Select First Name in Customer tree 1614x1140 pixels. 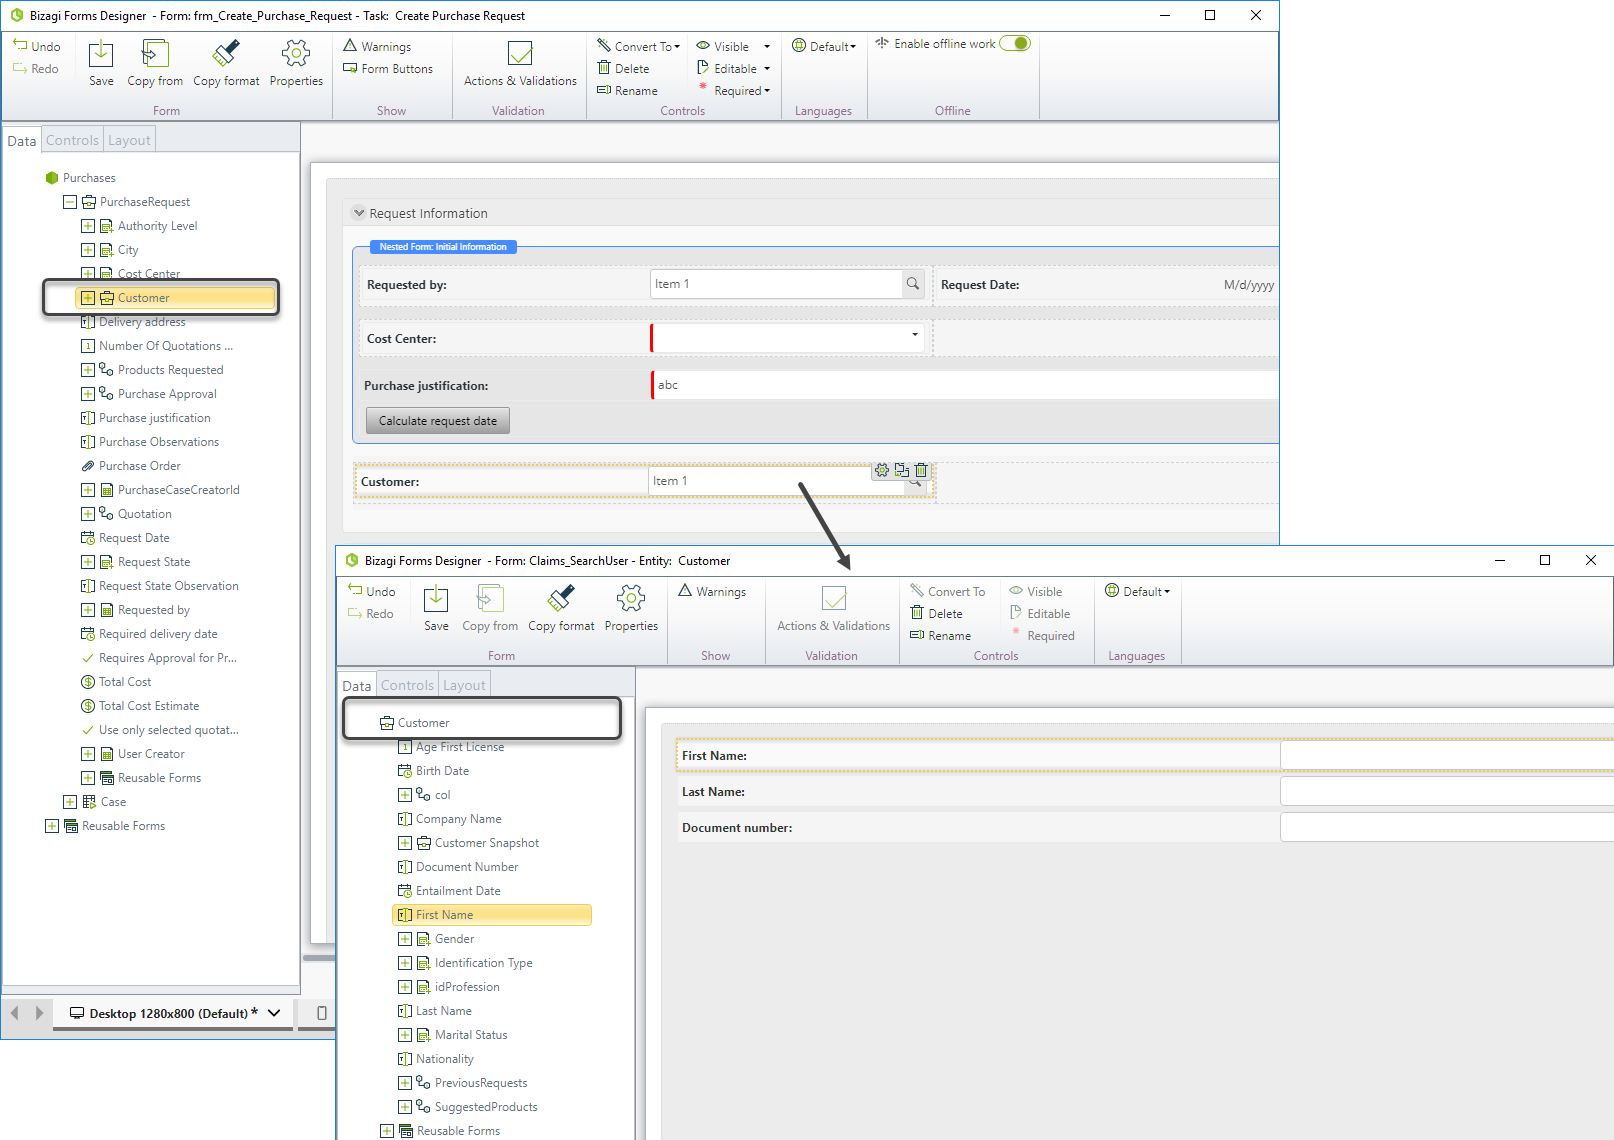pos(492,915)
